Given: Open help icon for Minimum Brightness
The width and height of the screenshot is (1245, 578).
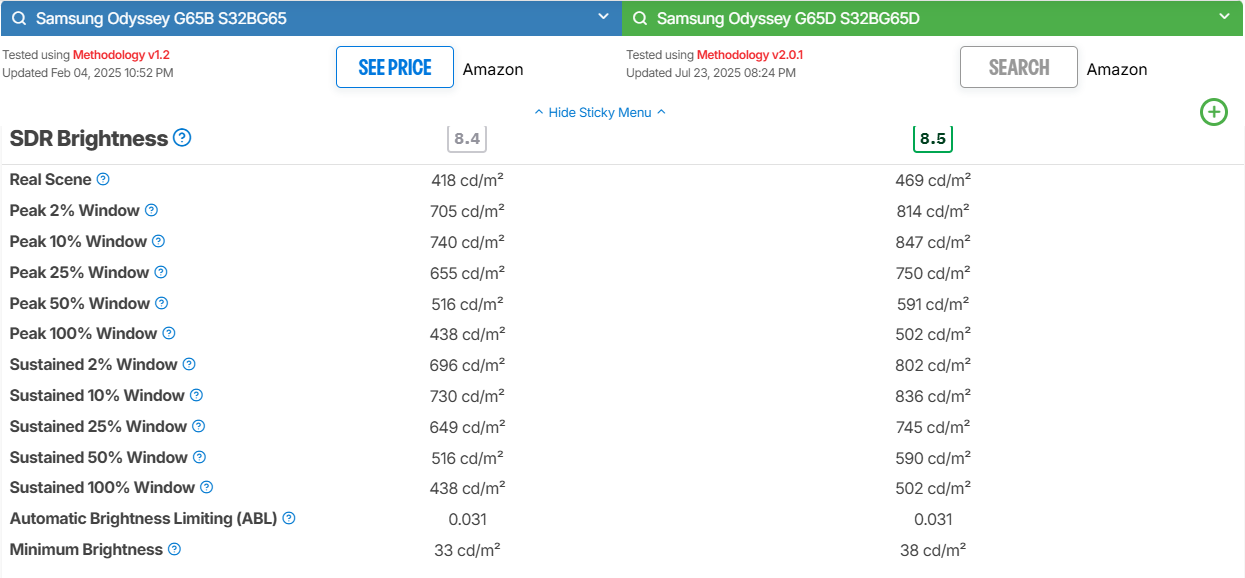Looking at the screenshot, I should (x=174, y=549).
